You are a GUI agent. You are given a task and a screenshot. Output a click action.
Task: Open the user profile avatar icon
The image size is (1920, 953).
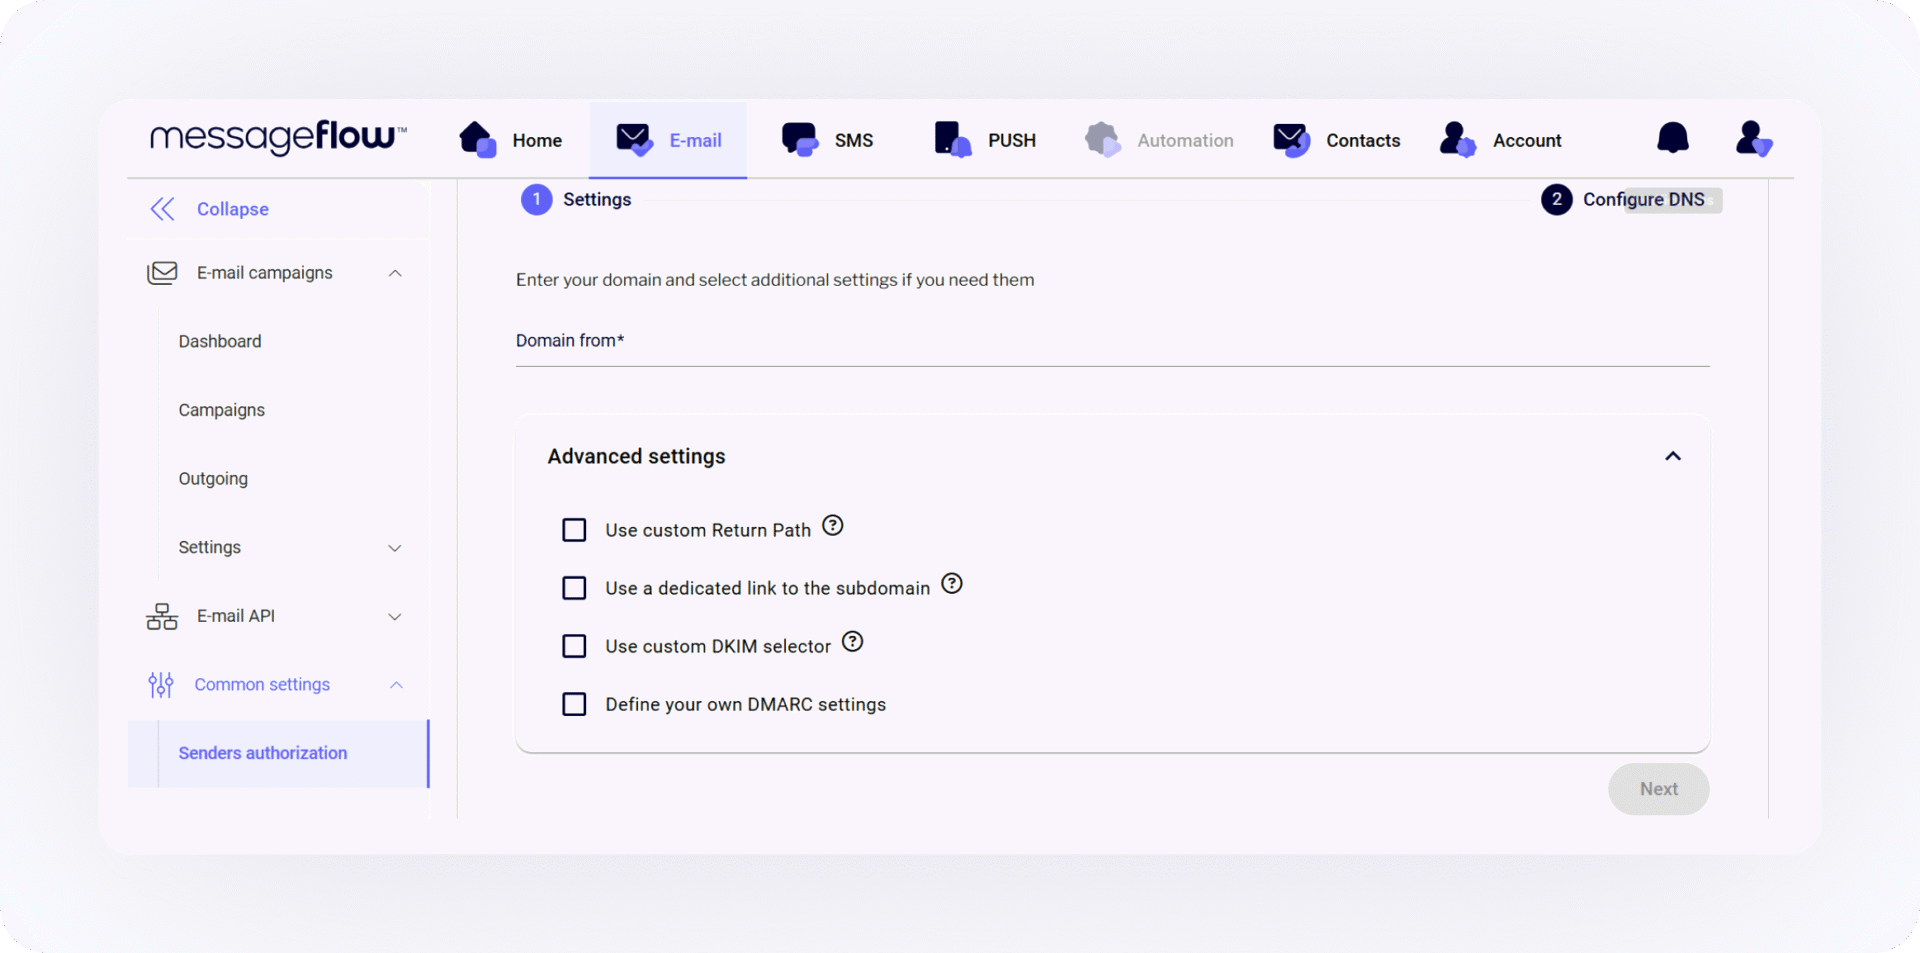pos(1753,140)
